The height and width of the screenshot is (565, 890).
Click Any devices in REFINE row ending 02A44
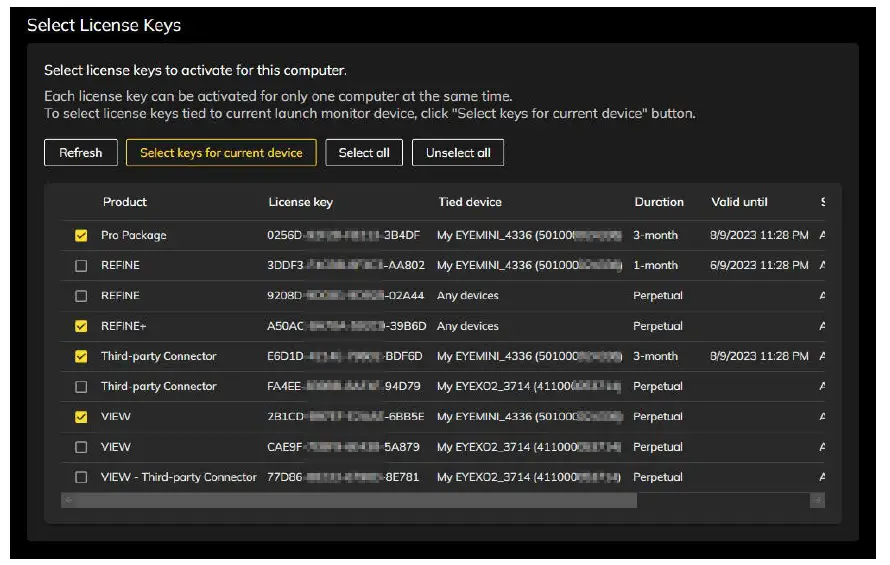(468, 295)
